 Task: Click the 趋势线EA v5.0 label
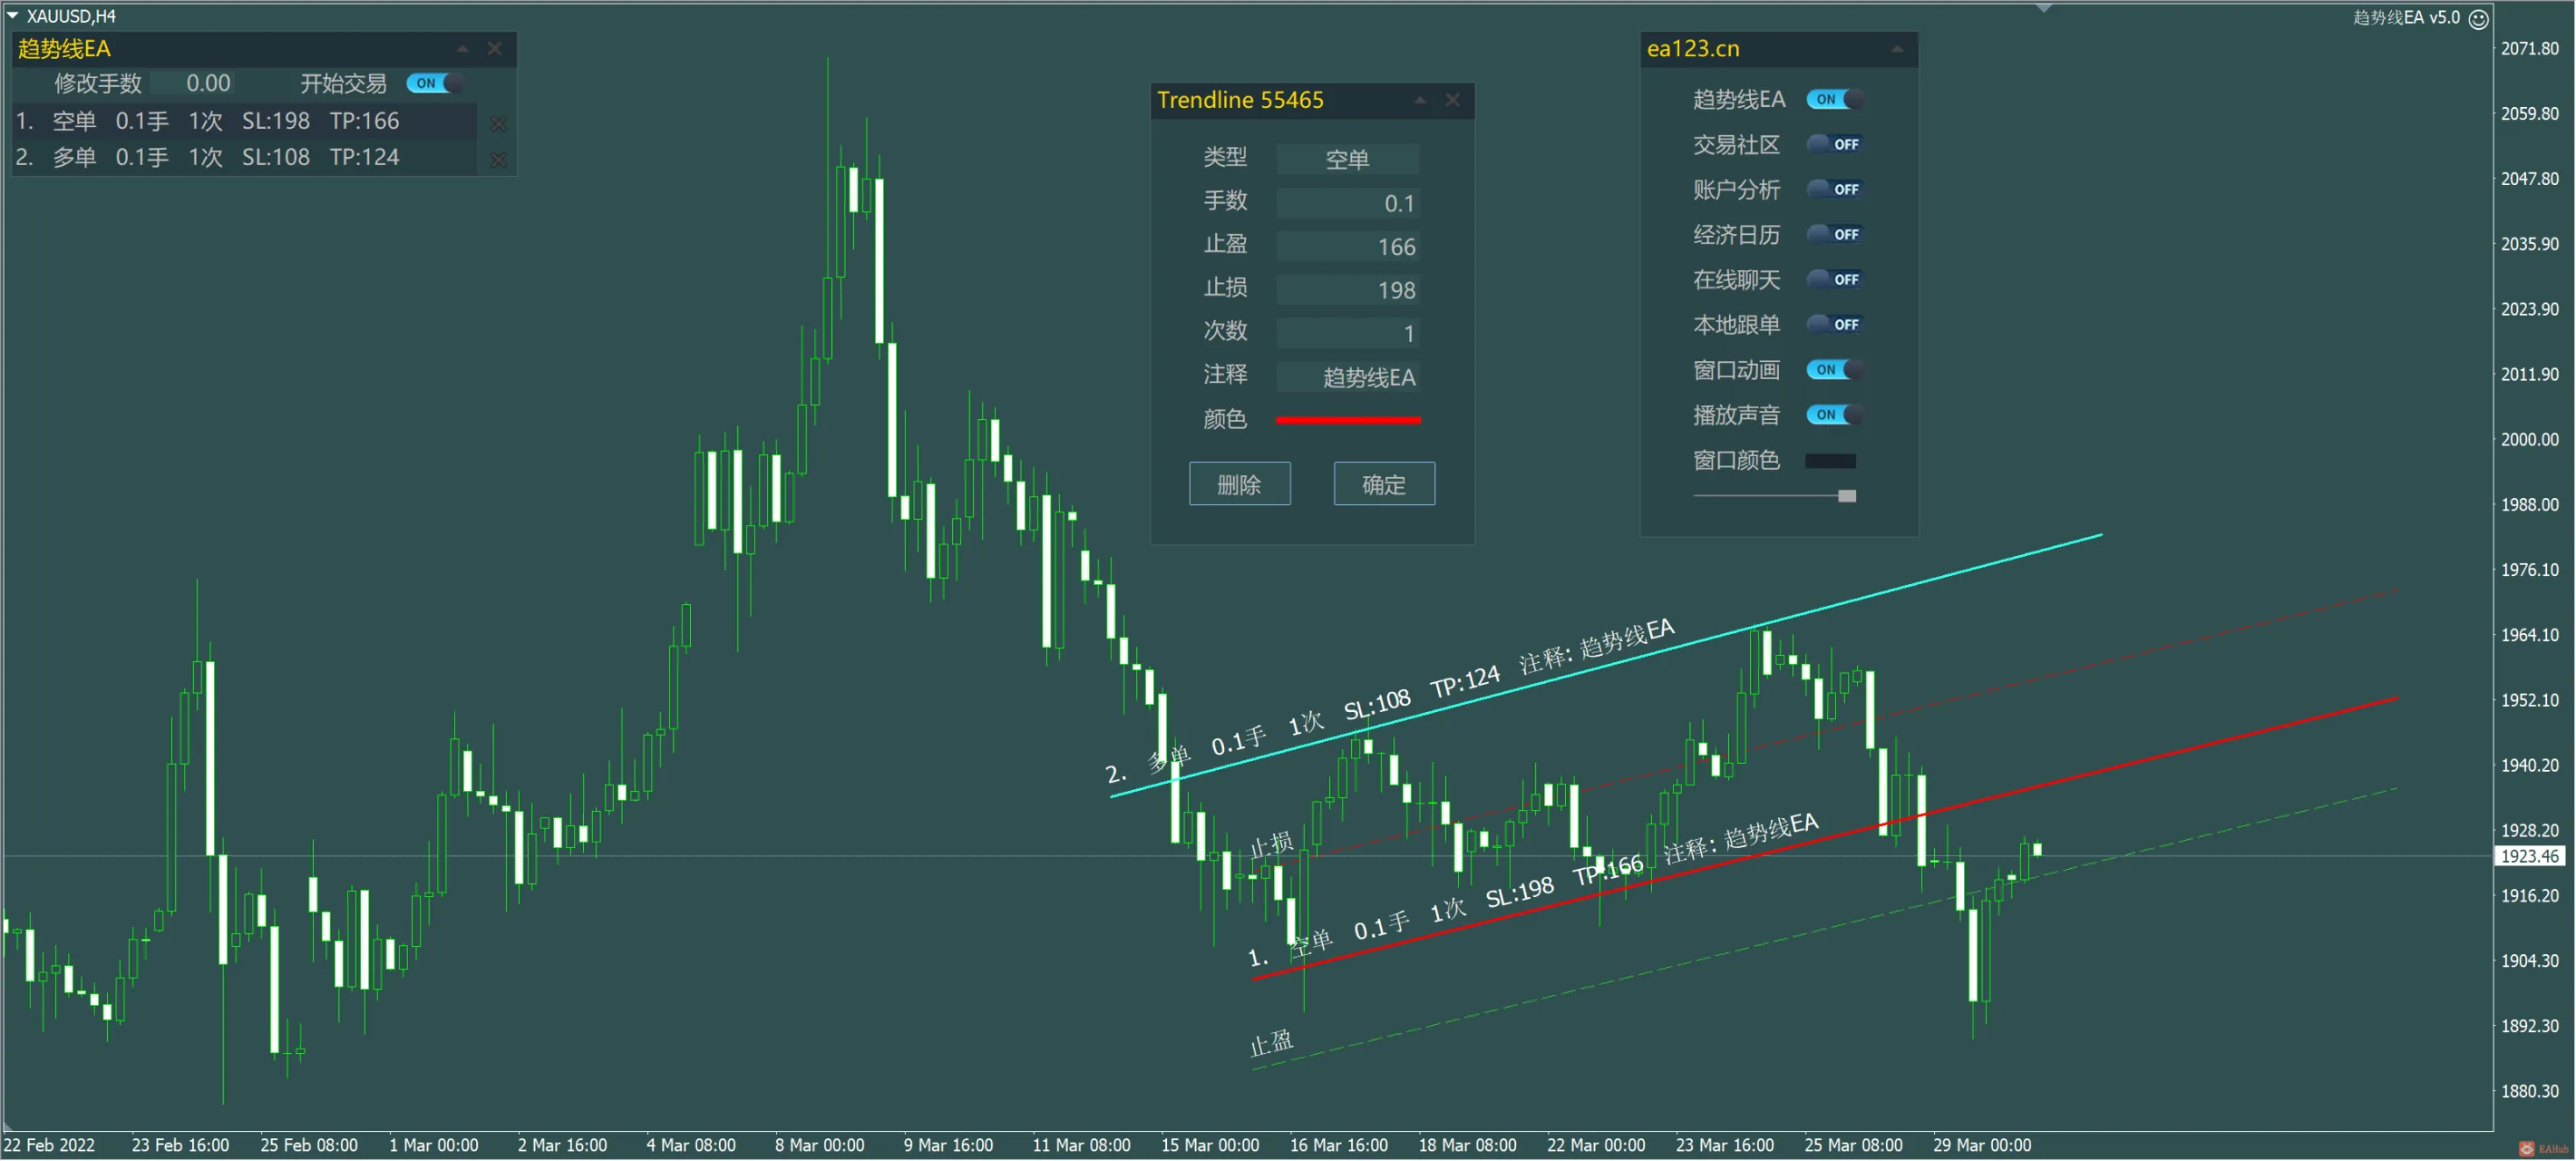pyautogui.click(x=2406, y=17)
